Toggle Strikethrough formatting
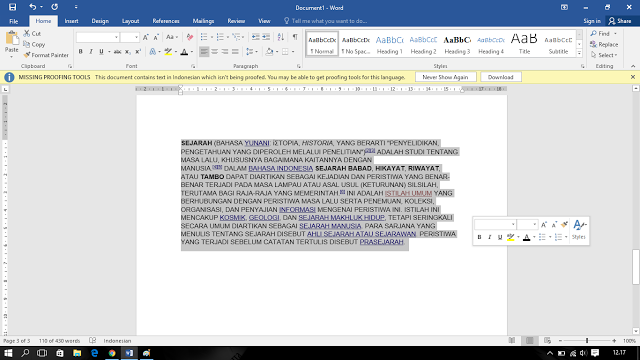The height and width of the screenshot is (360, 640). [x=117, y=52]
